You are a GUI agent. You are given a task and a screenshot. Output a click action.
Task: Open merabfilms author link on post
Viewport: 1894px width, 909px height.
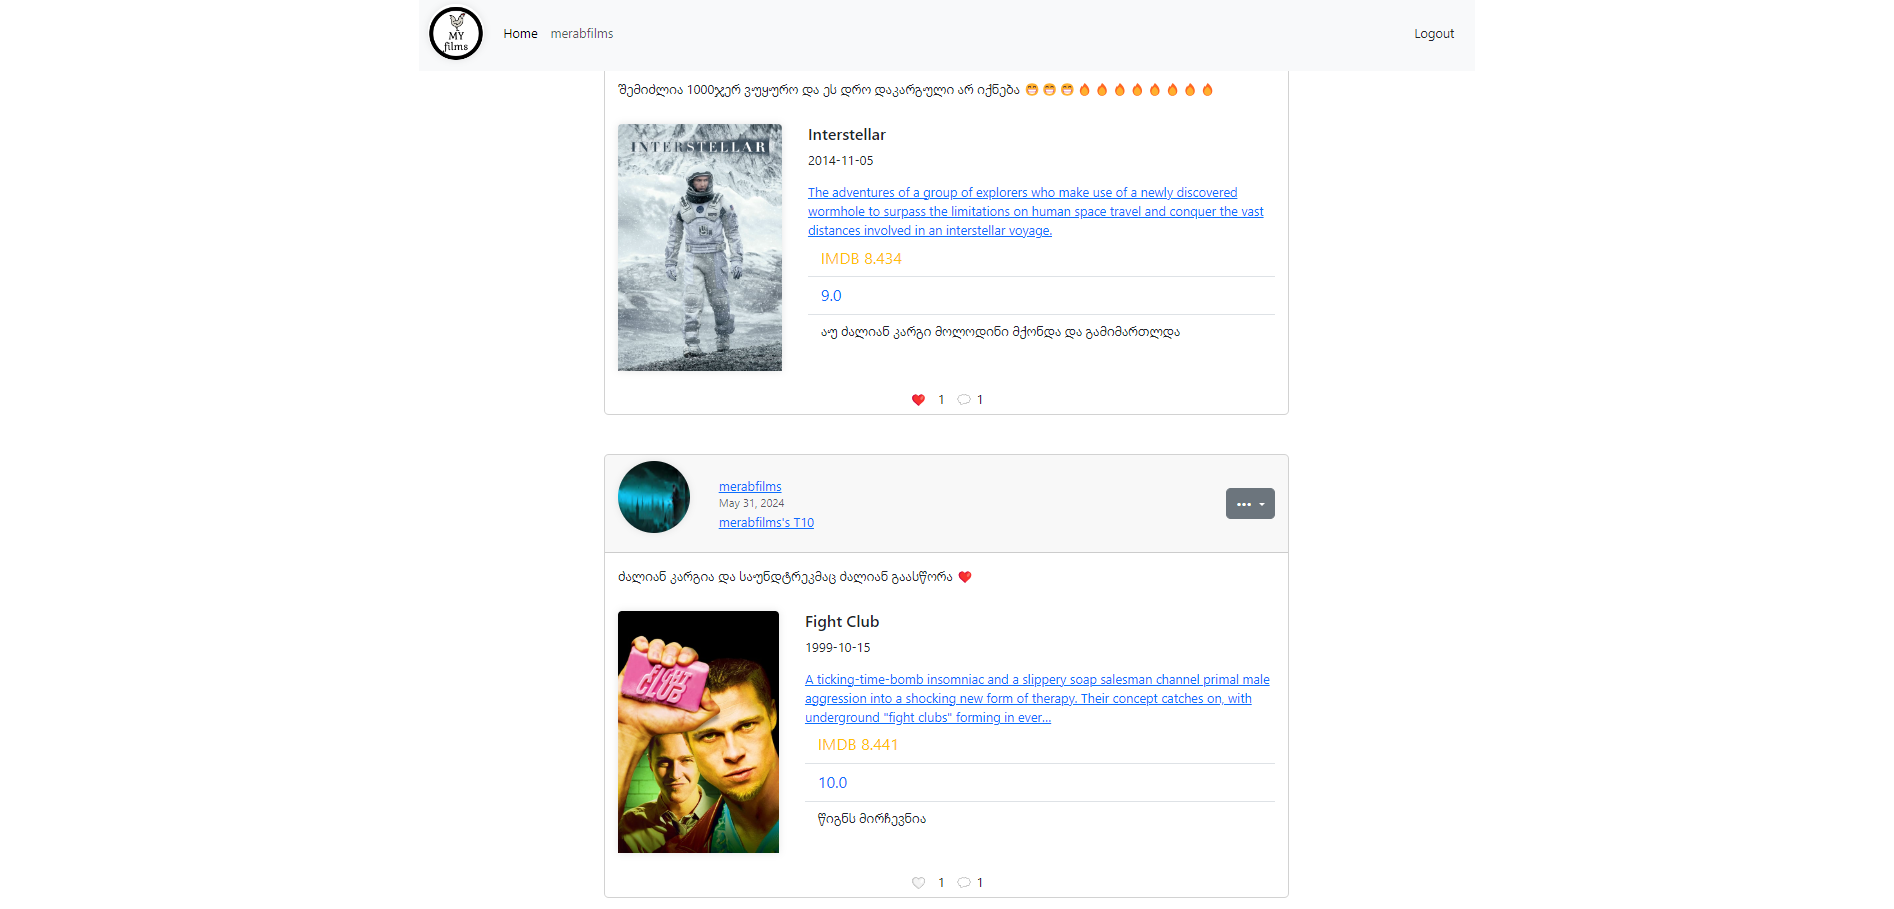pos(750,487)
